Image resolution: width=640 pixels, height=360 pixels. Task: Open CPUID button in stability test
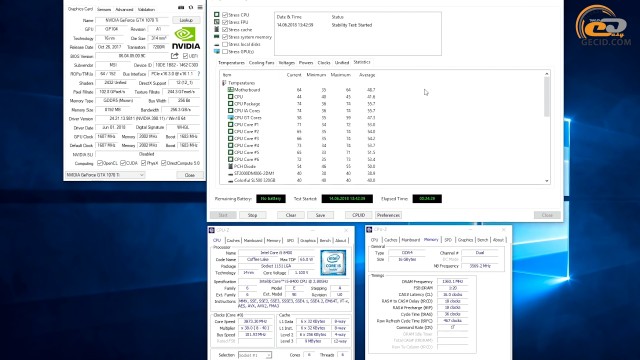coord(358,215)
